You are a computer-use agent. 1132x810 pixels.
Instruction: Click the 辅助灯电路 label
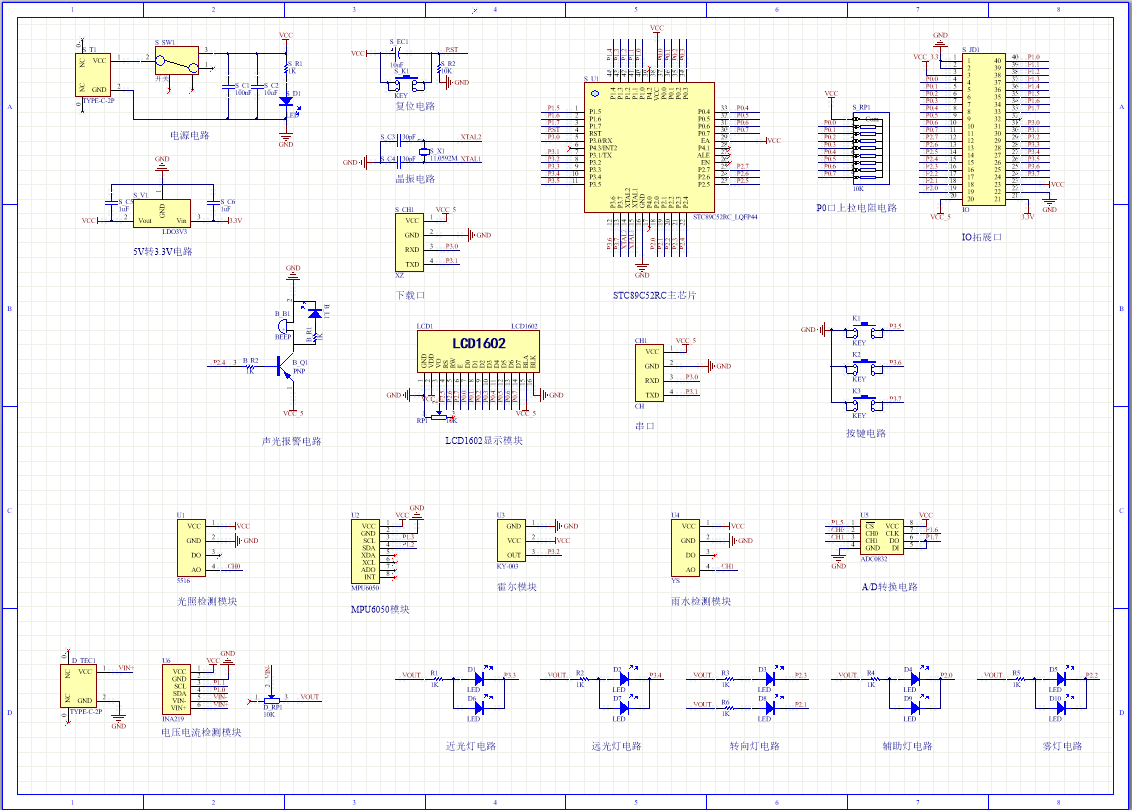[907, 746]
